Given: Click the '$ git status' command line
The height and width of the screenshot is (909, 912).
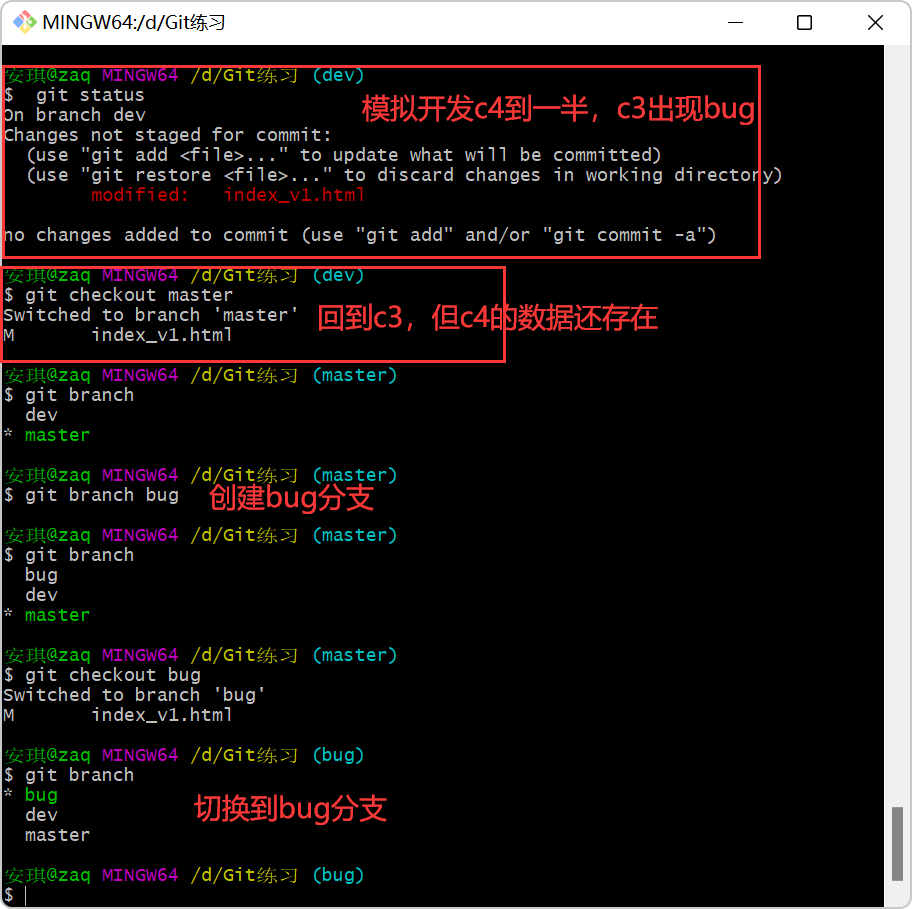Looking at the screenshot, I should pyautogui.click(x=74, y=95).
